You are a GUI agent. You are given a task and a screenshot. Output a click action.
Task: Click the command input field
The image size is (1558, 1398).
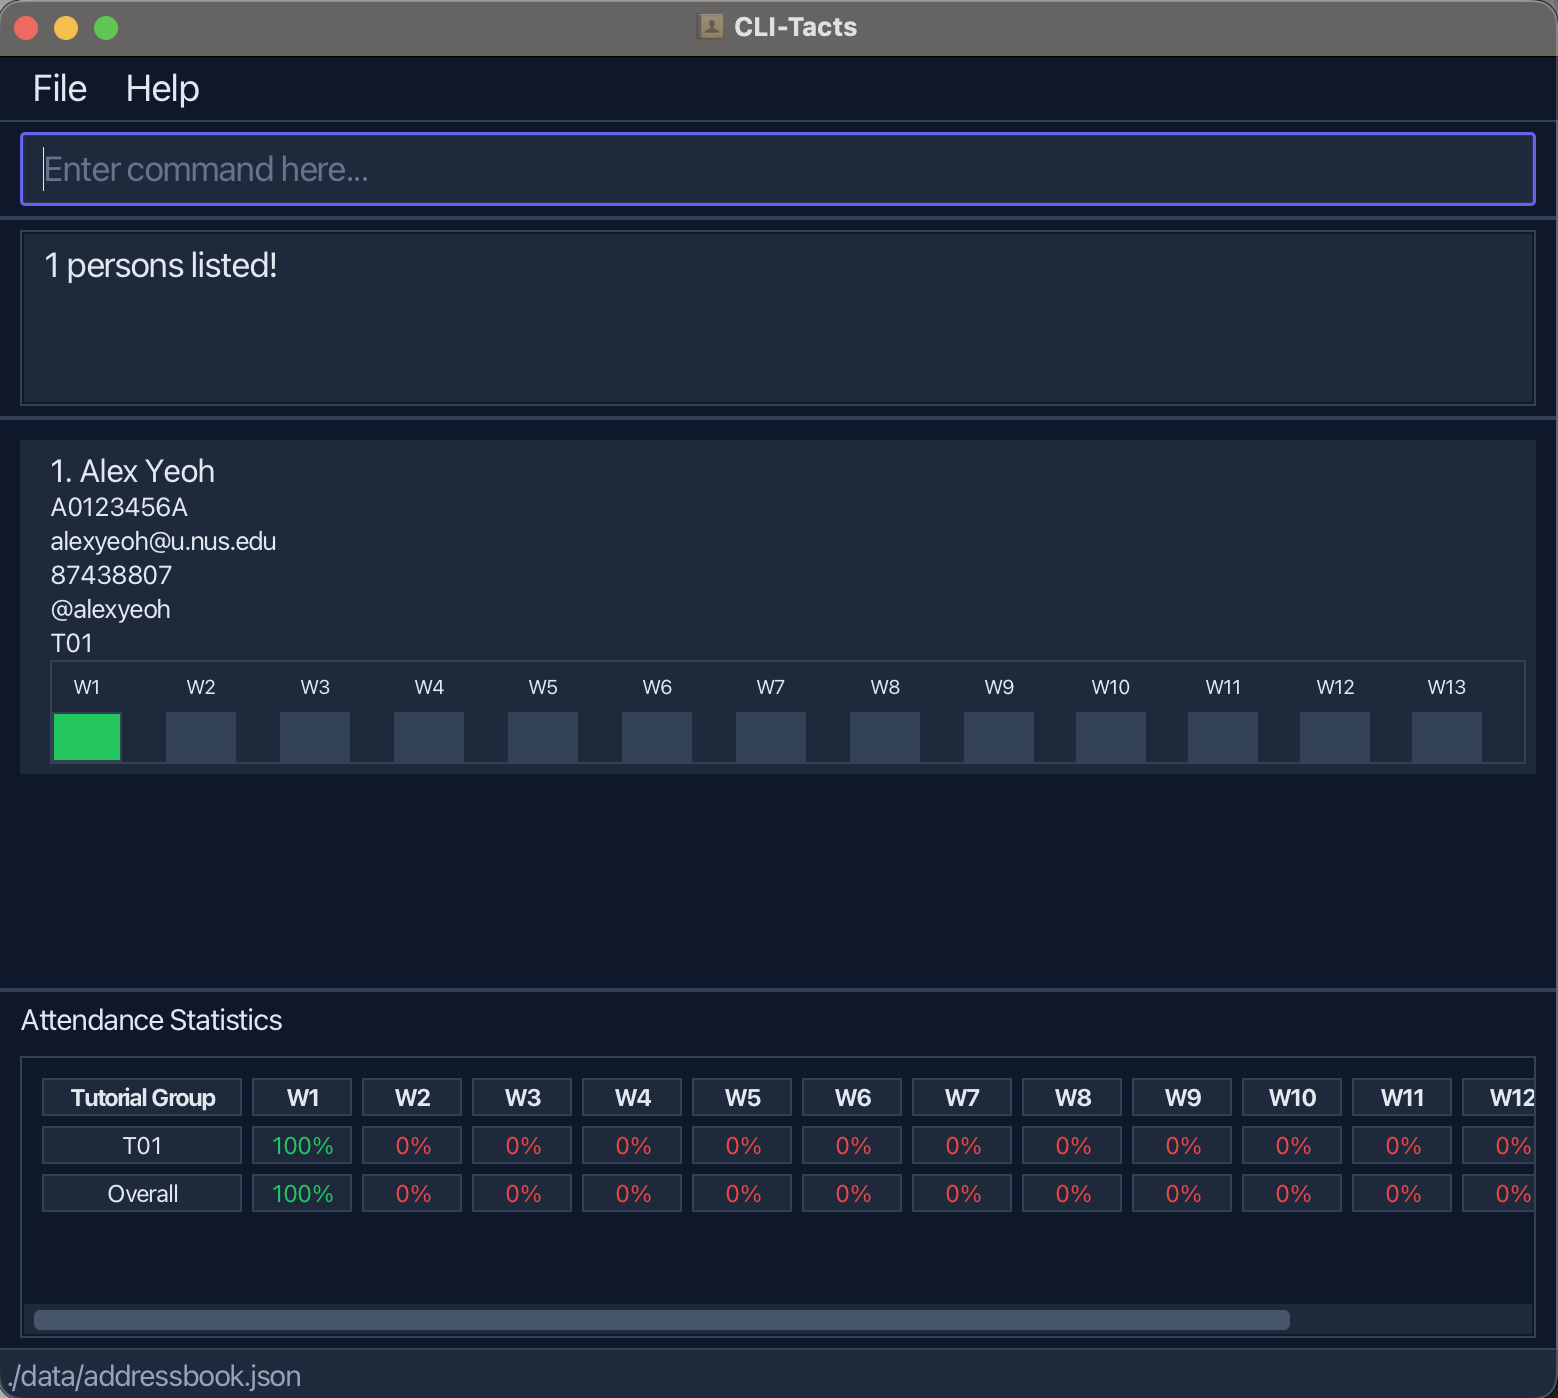(778, 169)
